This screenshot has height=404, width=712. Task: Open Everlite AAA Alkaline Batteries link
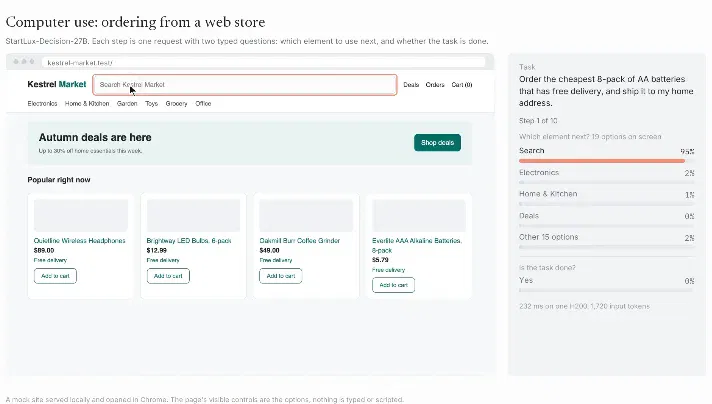[416, 245]
